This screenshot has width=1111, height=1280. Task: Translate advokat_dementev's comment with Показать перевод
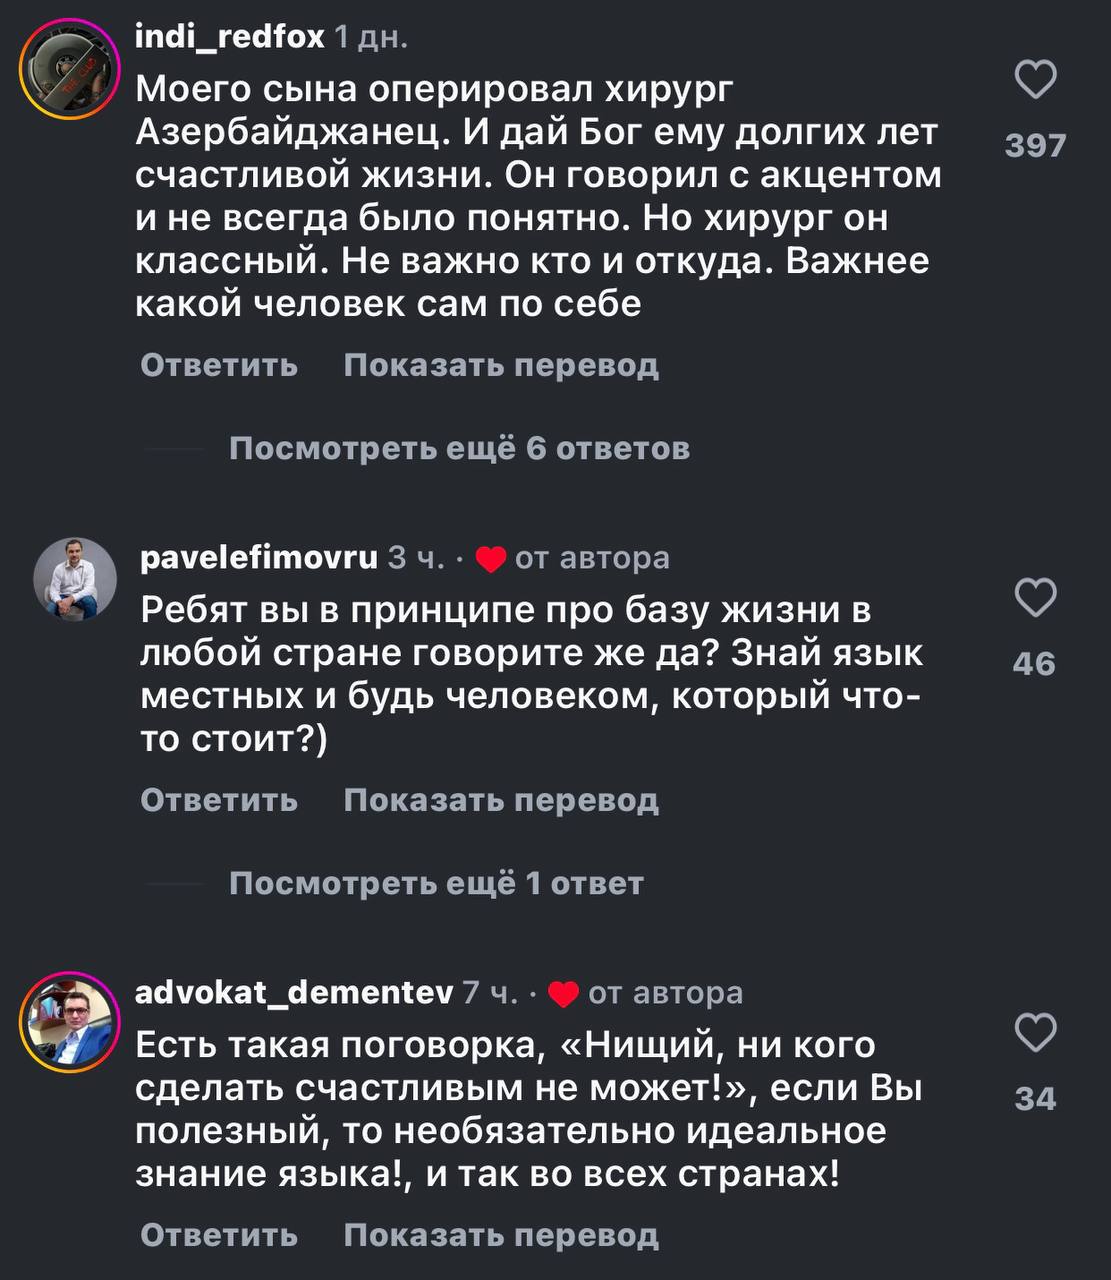click(x=501, y=1235)
